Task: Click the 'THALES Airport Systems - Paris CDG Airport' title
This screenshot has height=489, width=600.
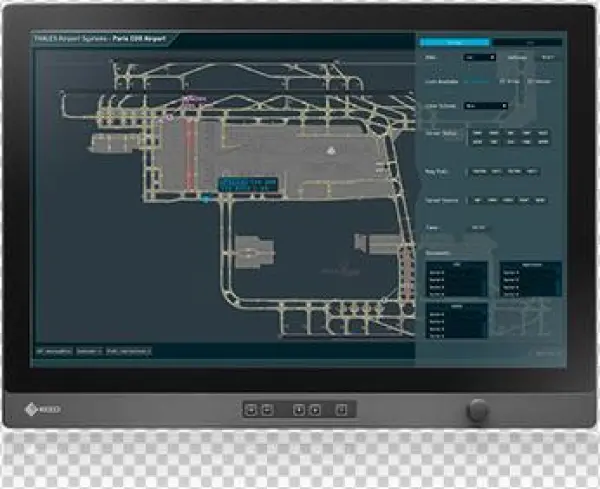Action: 100,39
